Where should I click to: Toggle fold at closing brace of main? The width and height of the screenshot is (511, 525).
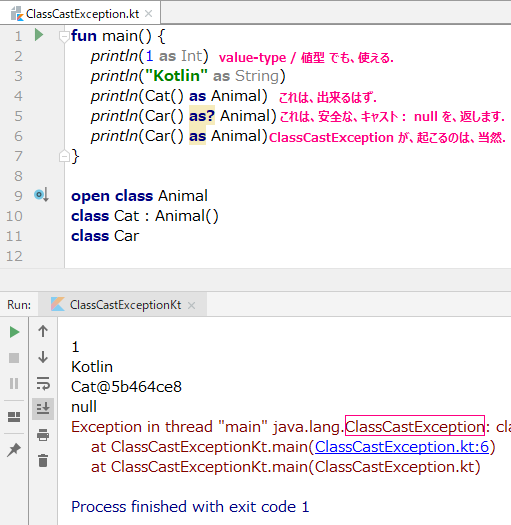(x=64, y=156)
